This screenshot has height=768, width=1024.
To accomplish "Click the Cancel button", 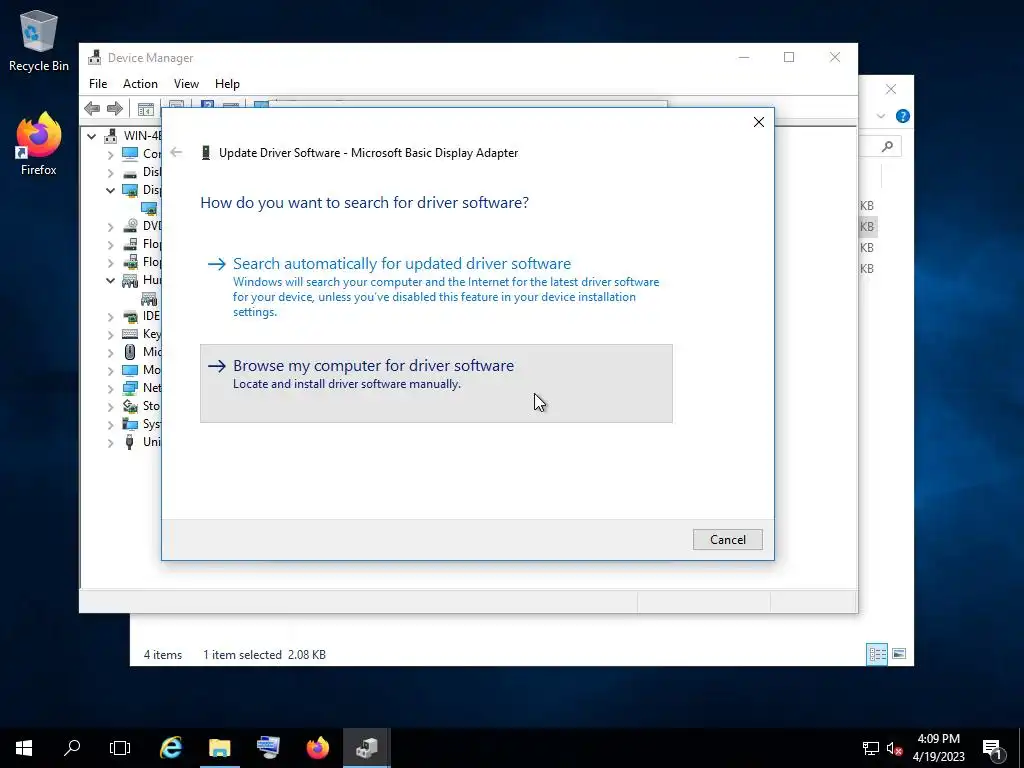I will pos(728,539).
